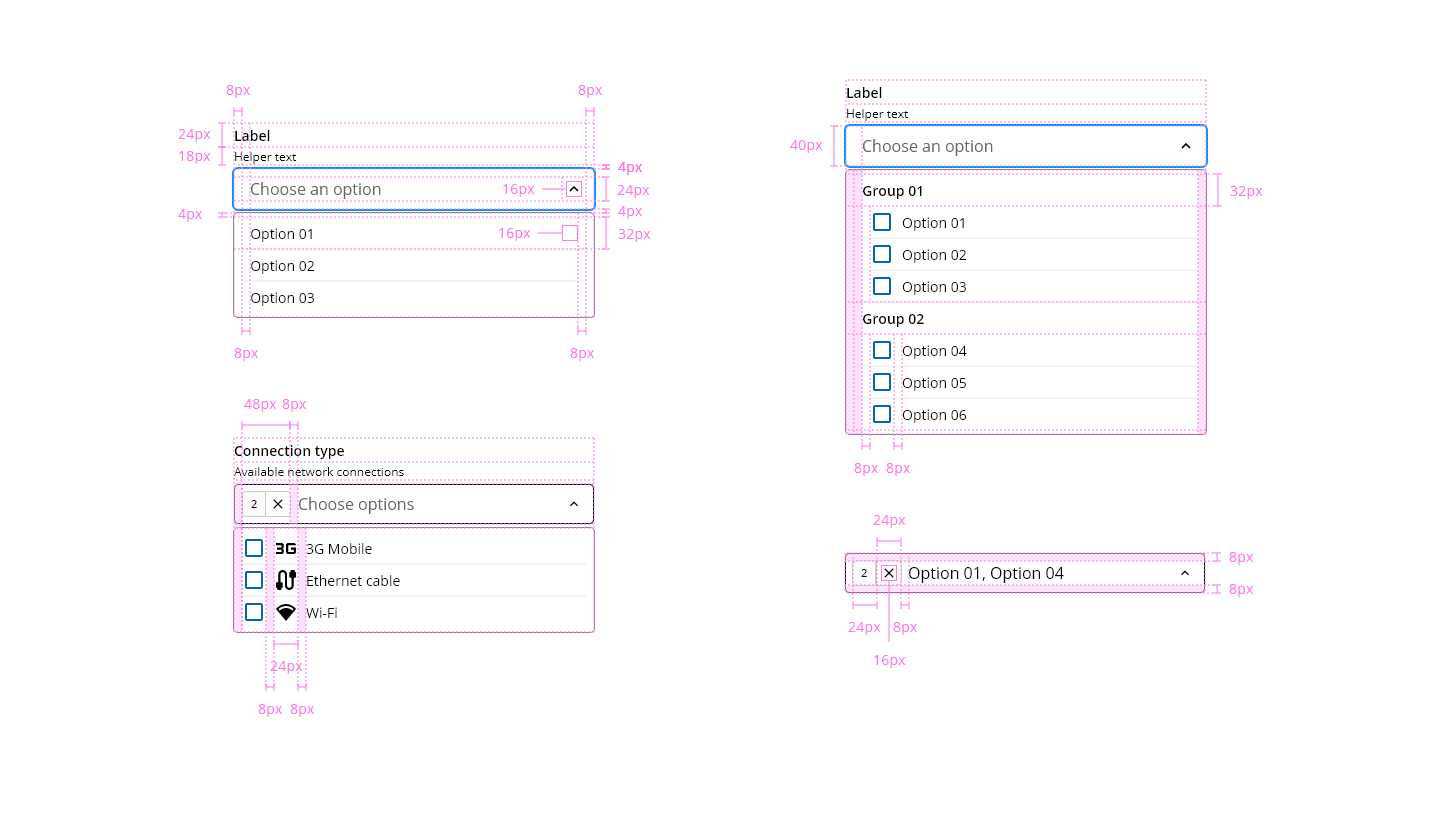Click inside the right-panel Choose an option input field
Viewport: 1440px width, 814px height.
(1000, 145)
